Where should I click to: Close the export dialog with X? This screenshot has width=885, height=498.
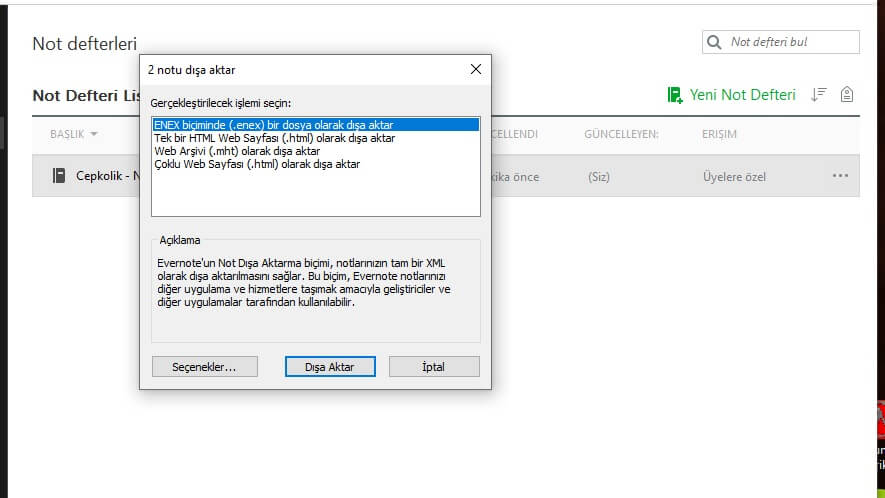coord(476,69)
